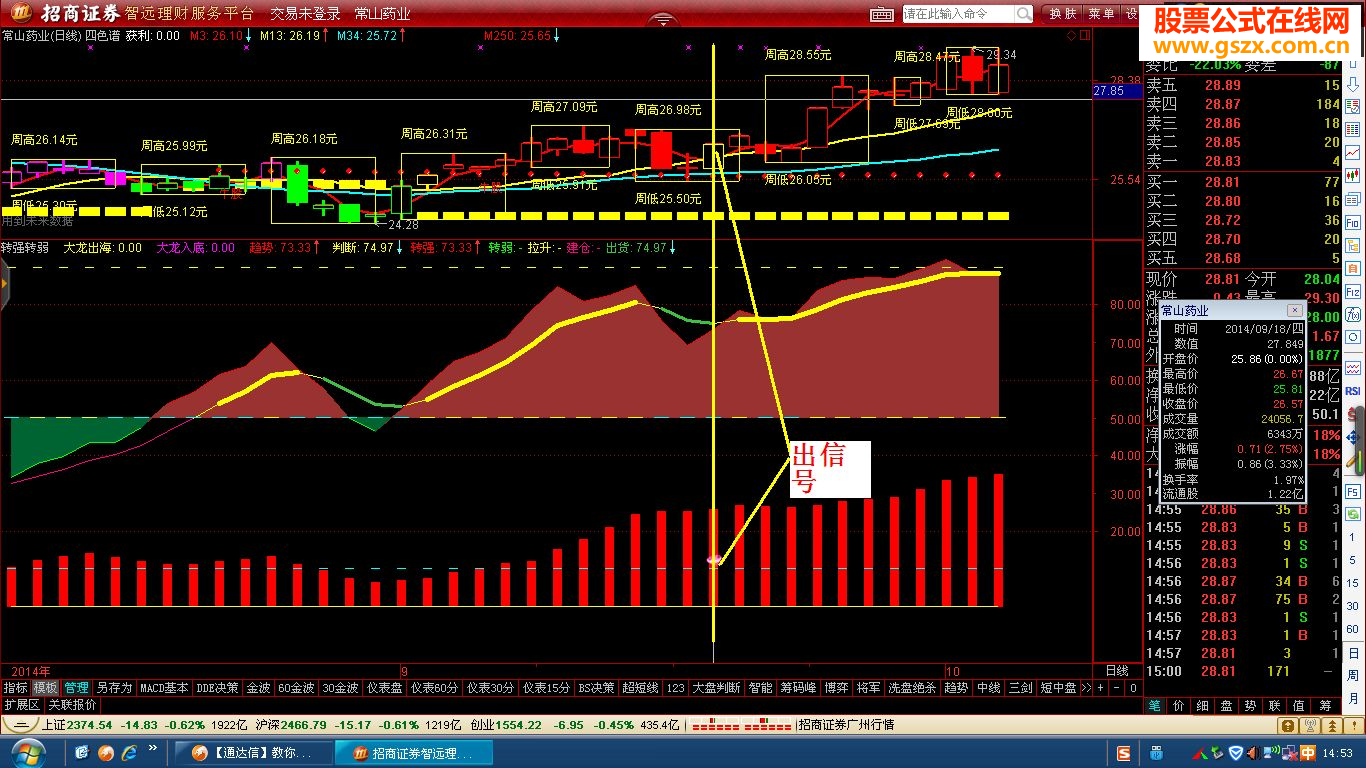Screen dimensions: 1366x768
Task: Select the daily 日 period in sidebar
Action: coord(1353,652)
